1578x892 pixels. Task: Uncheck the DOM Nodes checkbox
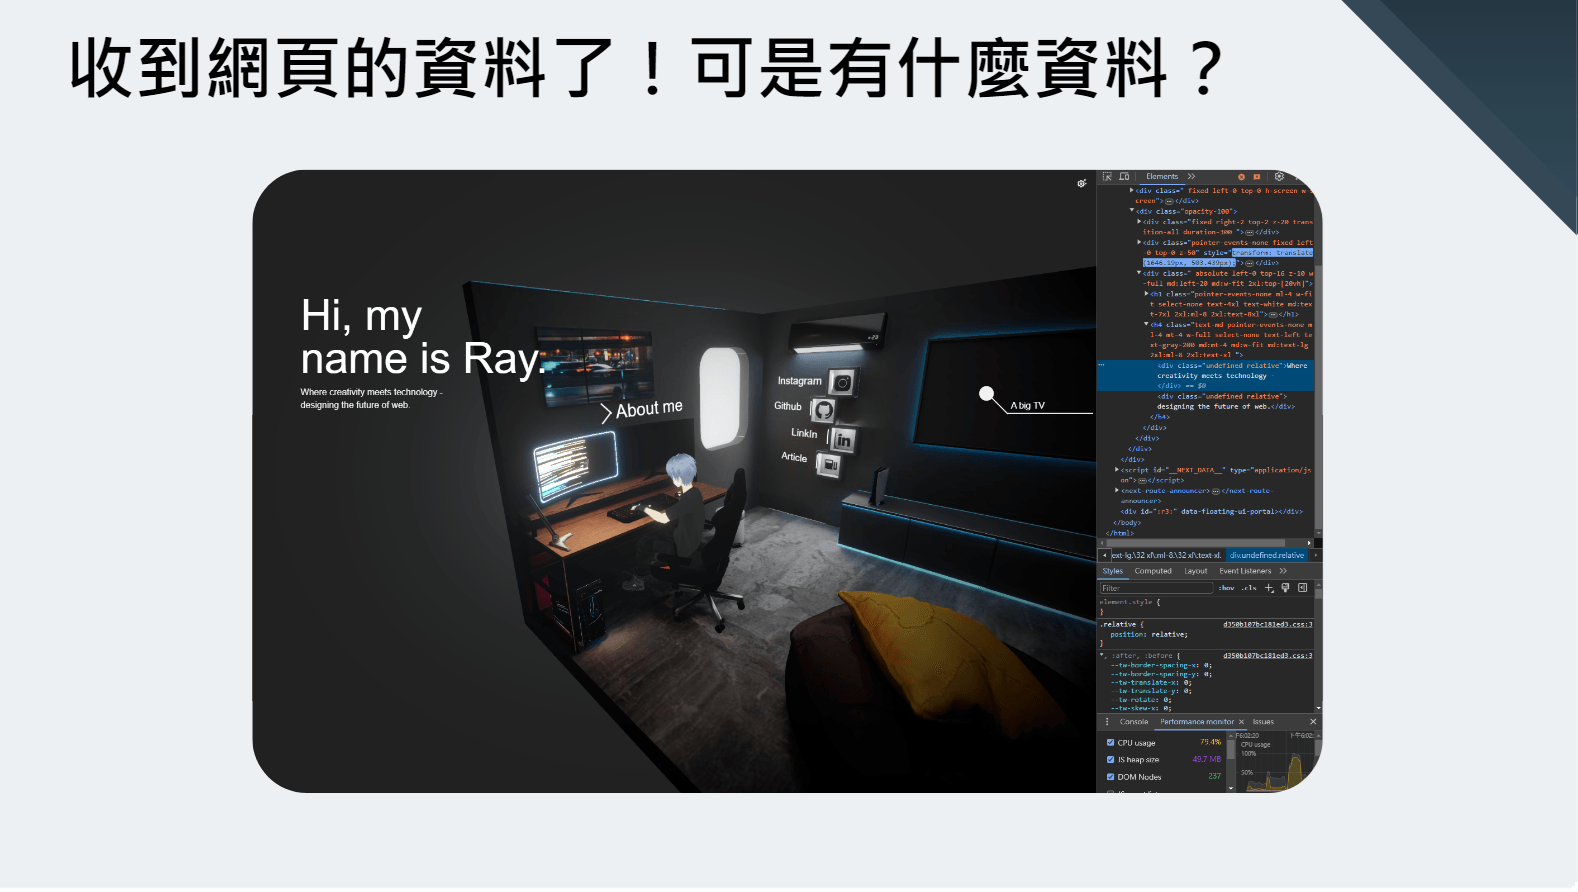(x=1110, y=777)
